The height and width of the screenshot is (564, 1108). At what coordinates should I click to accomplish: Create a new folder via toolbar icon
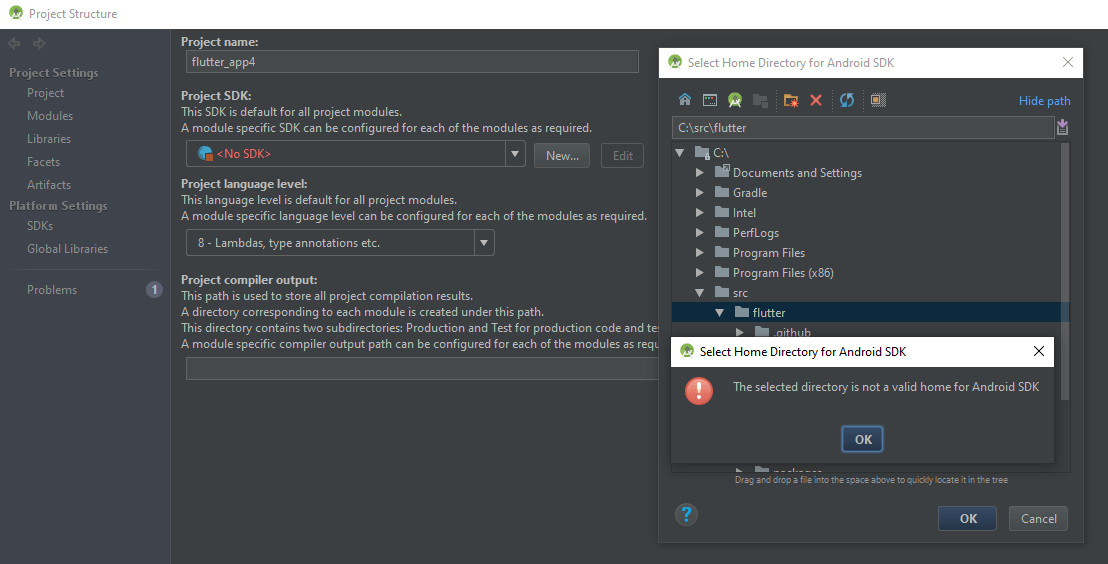pos(790,100)
